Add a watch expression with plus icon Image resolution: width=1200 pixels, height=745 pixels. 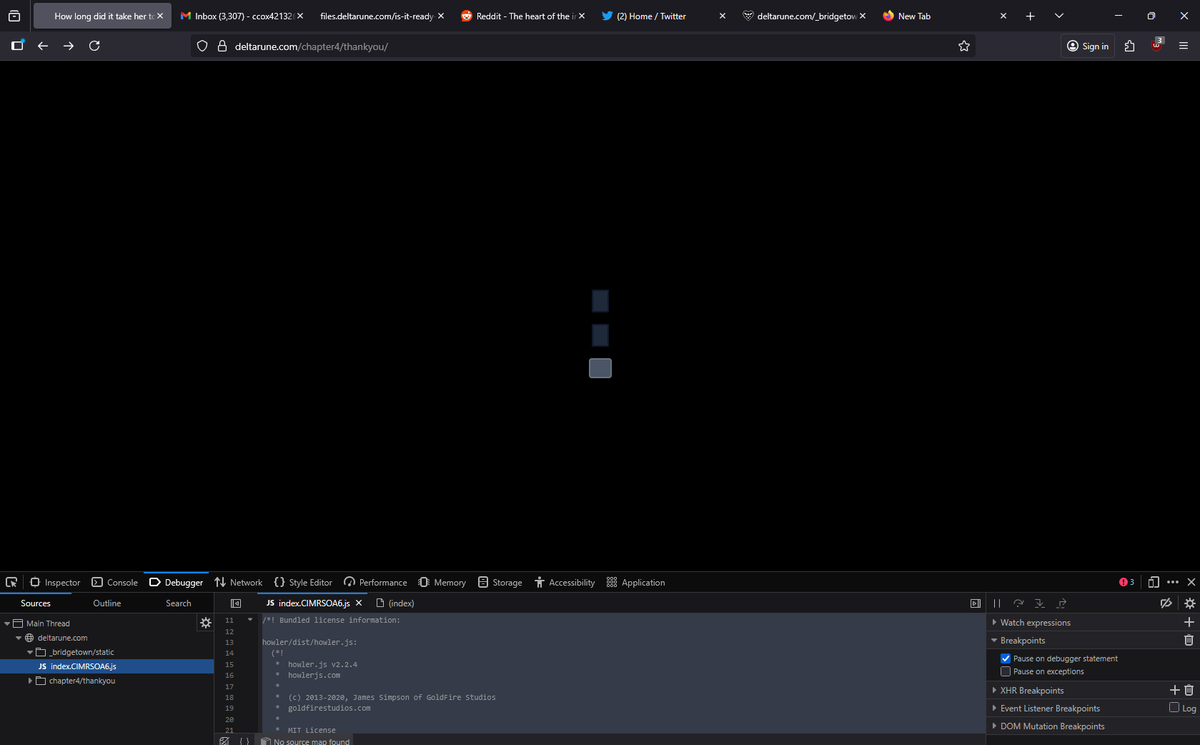(x=1189, y=622)
